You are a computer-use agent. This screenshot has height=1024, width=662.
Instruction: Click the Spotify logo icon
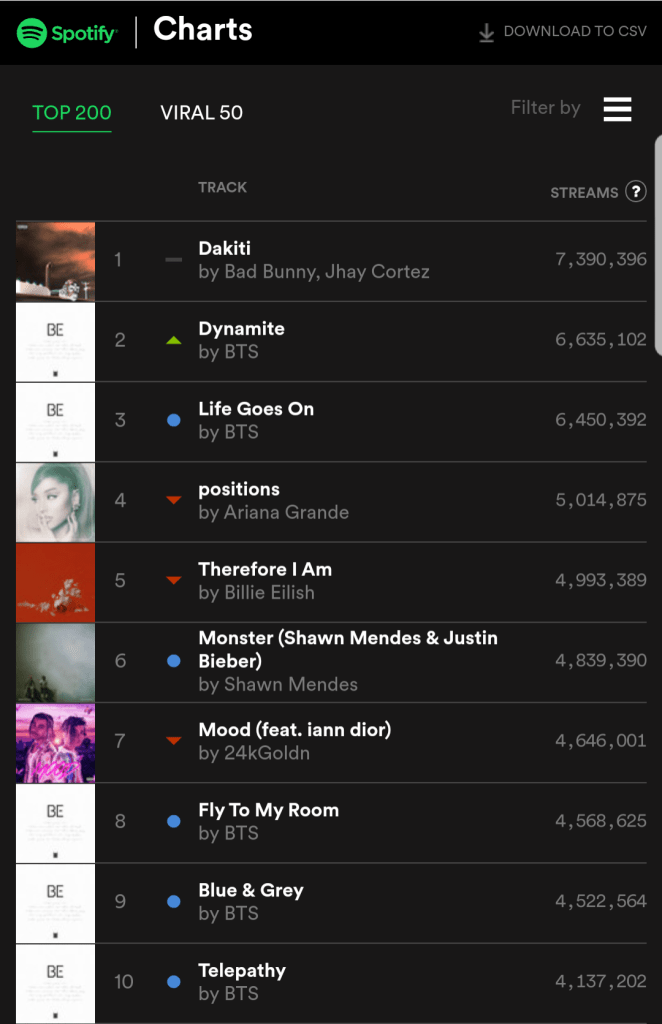[x=32, y=32]
